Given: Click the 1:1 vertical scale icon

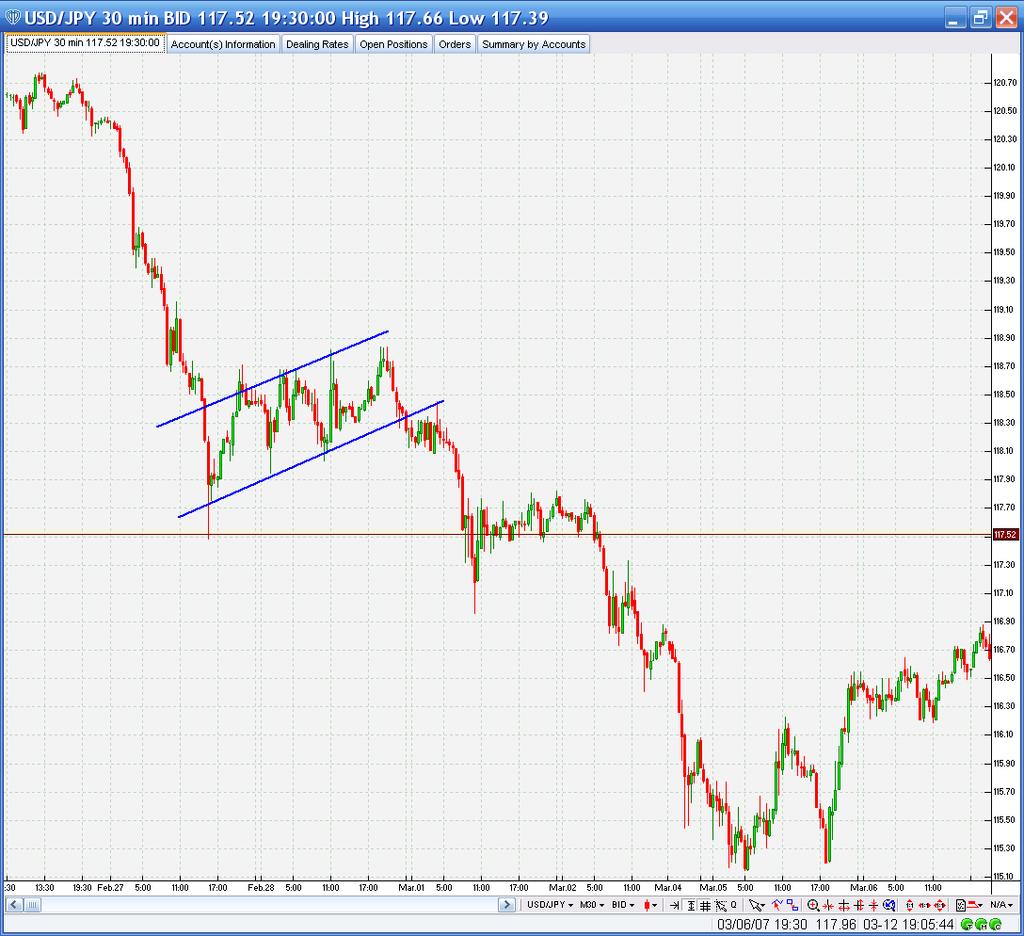Looking at the screenshot, I should [x=910, y=905].
